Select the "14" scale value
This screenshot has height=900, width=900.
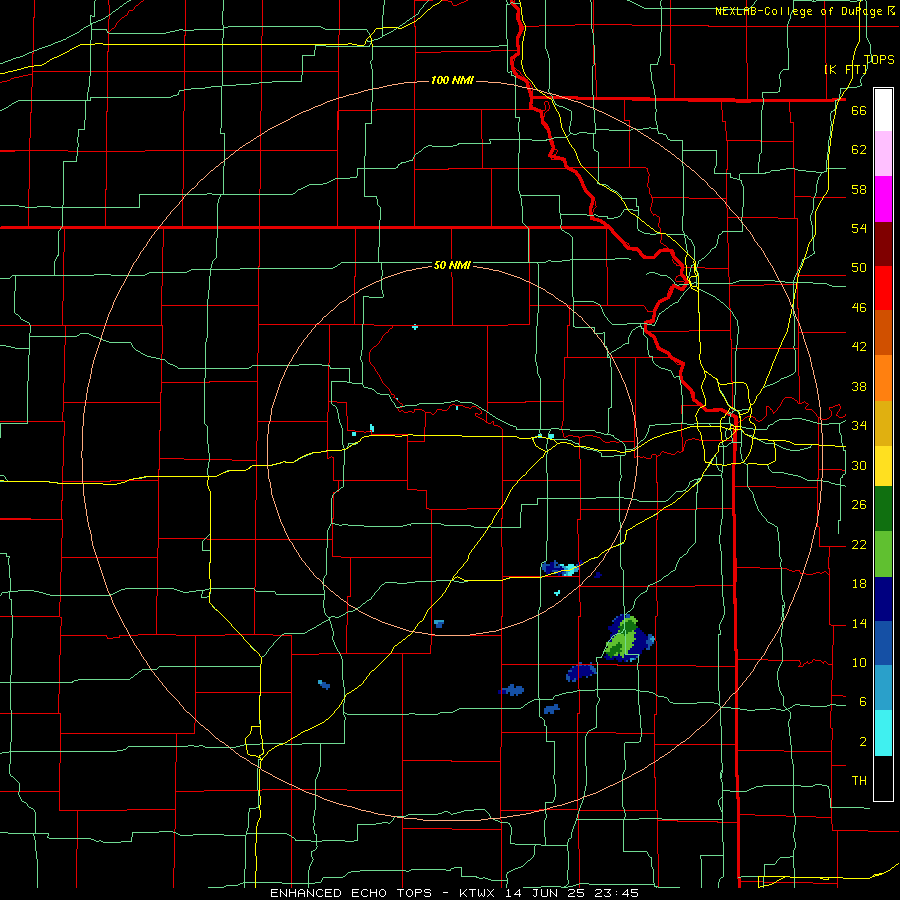coord(859,623)
